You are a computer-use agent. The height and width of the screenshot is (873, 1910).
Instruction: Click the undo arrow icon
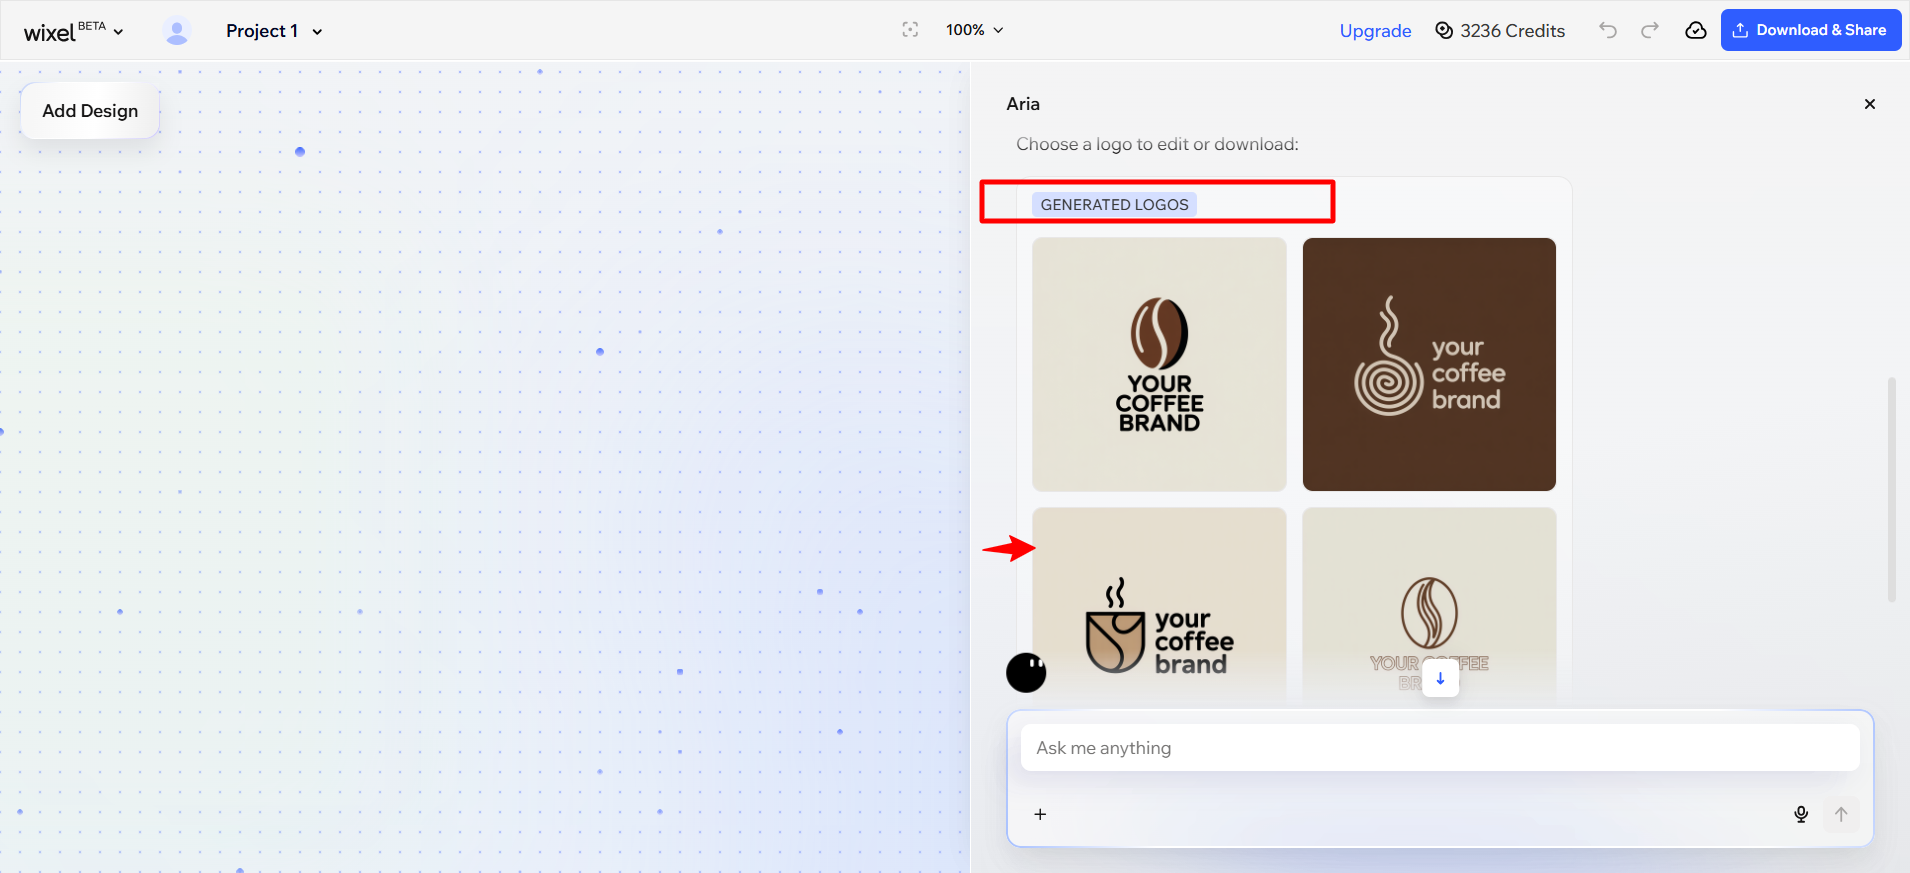point(1608,30)
